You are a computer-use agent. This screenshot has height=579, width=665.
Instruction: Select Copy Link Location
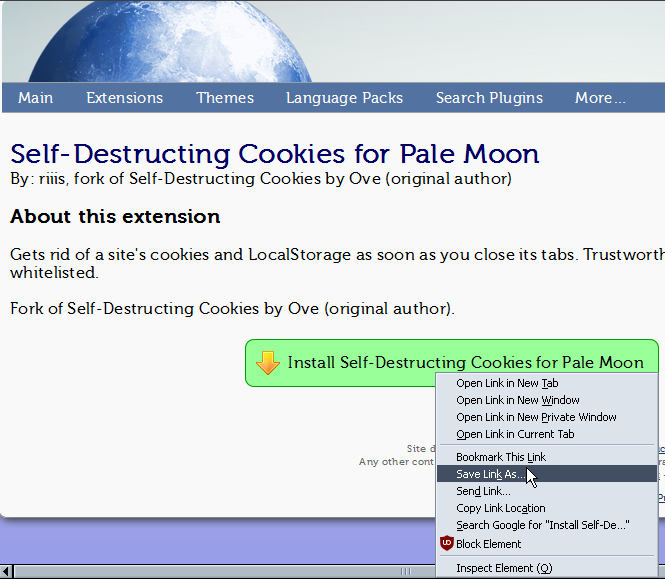[547, 508]
